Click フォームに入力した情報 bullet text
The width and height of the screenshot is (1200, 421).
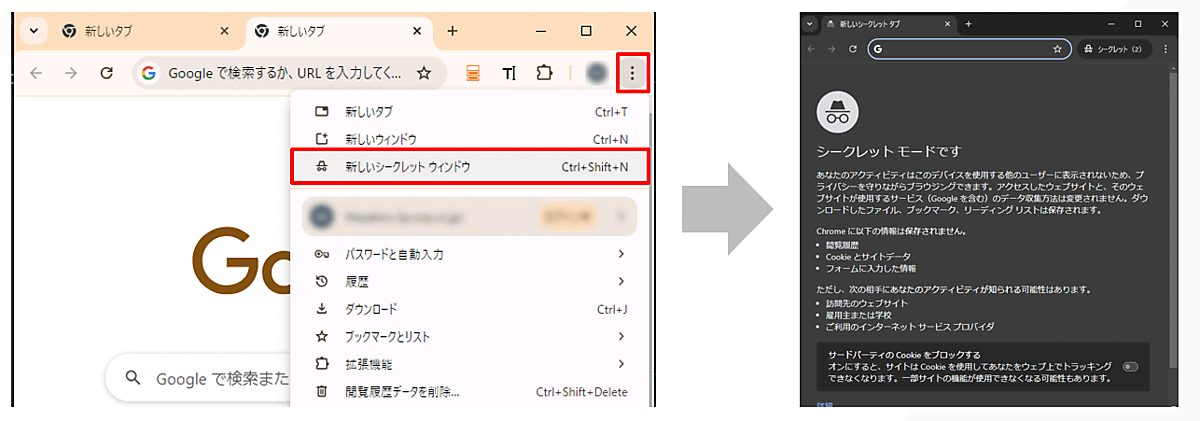[871, 268]
